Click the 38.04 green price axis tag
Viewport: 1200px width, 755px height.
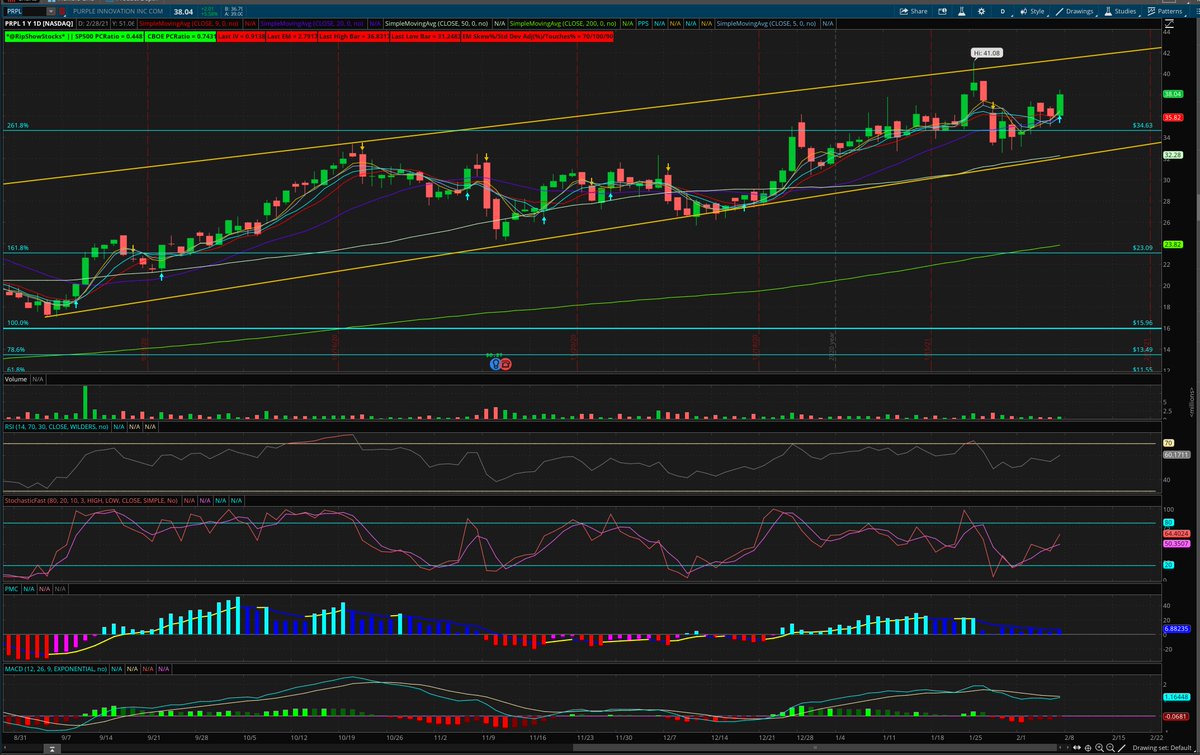click(1174, 94)
